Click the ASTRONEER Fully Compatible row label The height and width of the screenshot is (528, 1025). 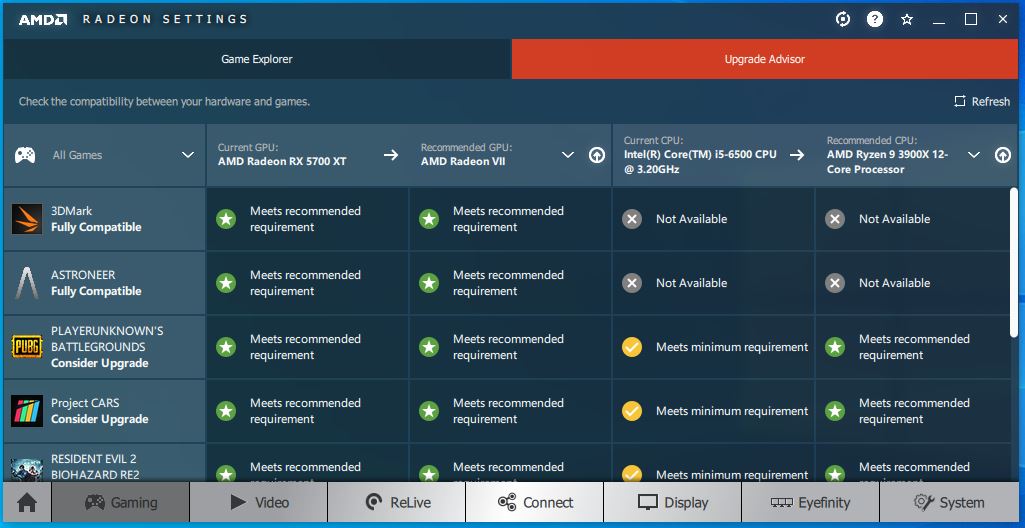(96, 283)
